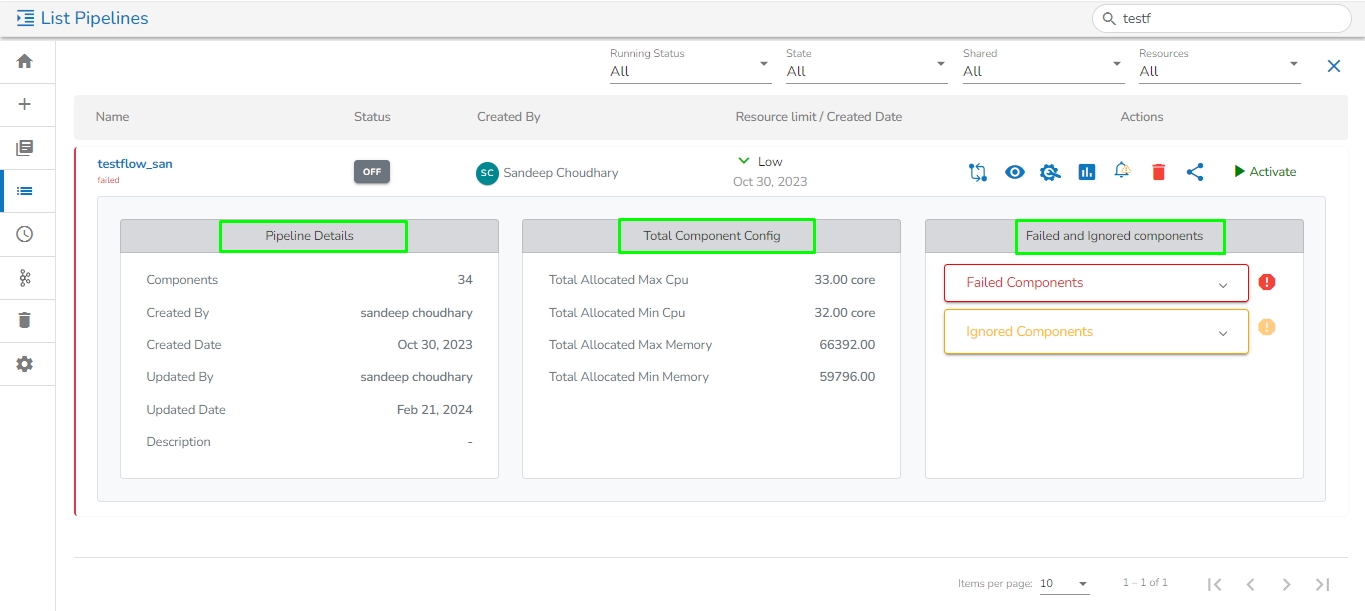The height and width of the screenshot is (611, 1365).
Task: Click the alert bell icon in Actions
Action: (x=1122, y=171)
